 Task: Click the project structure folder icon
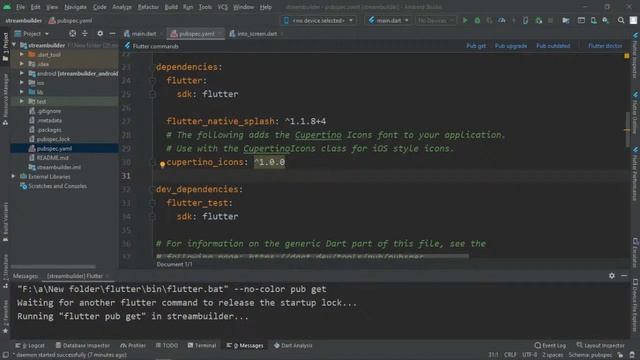565,20
